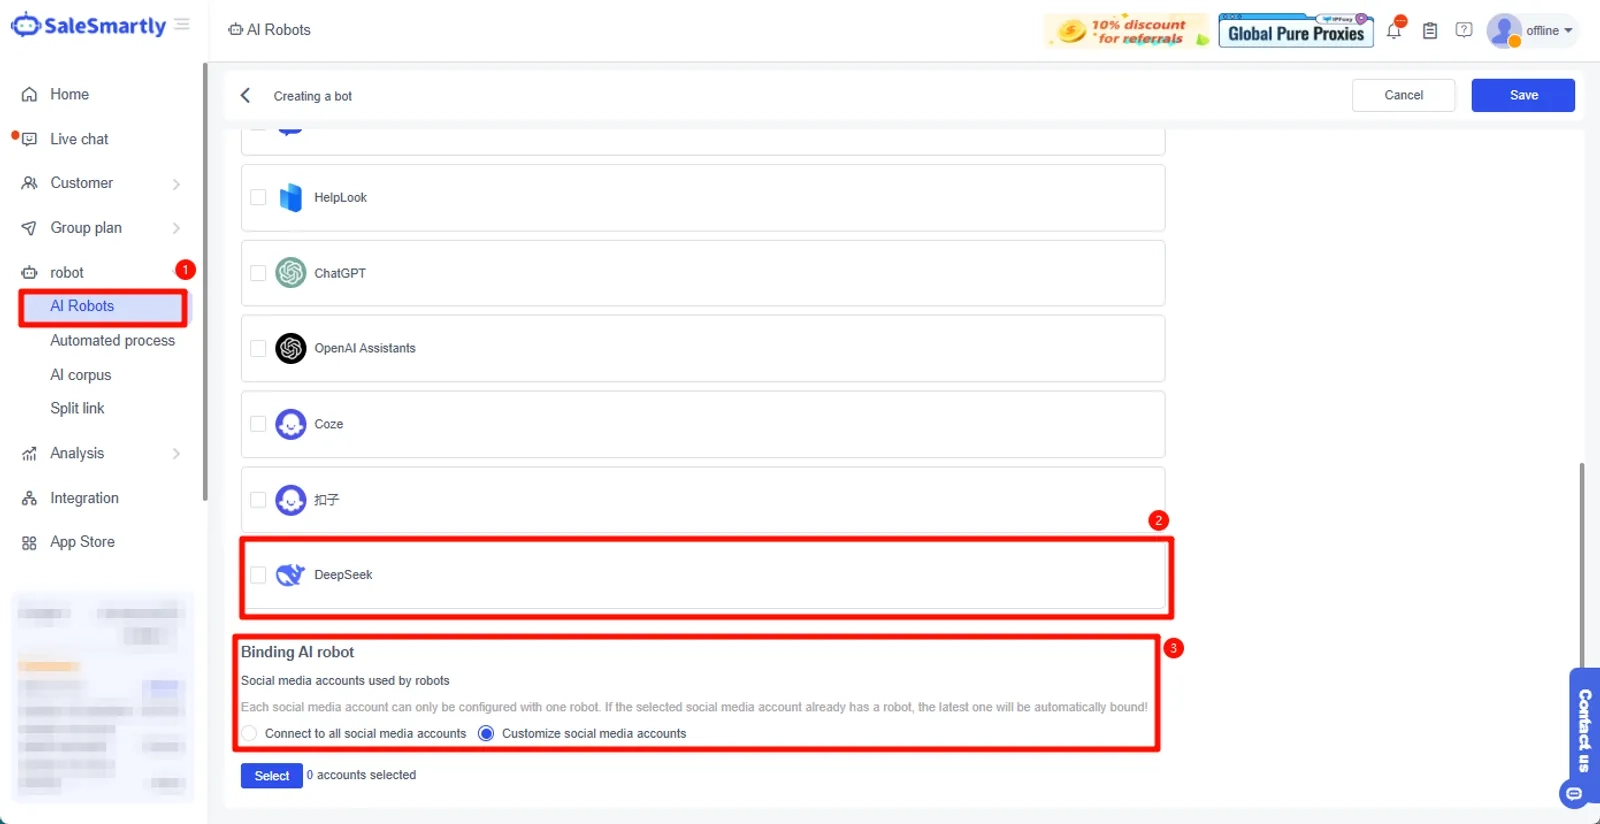
Task: Click the App Store grid icon
Action: click(29, 542)
